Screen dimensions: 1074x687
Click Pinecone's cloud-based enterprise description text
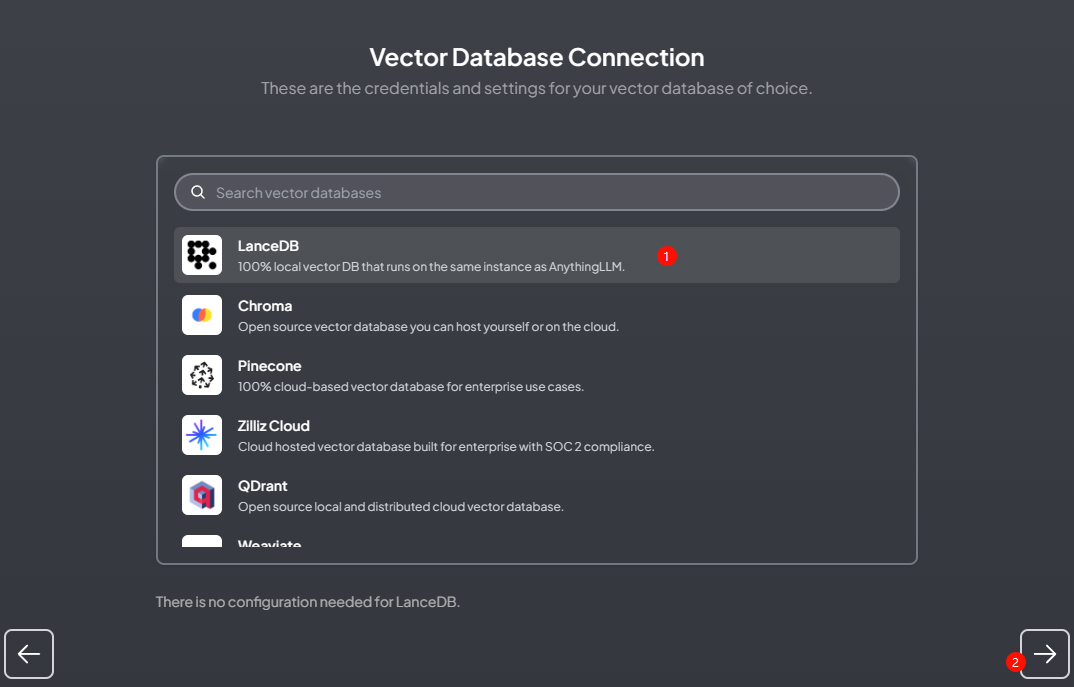410,386
